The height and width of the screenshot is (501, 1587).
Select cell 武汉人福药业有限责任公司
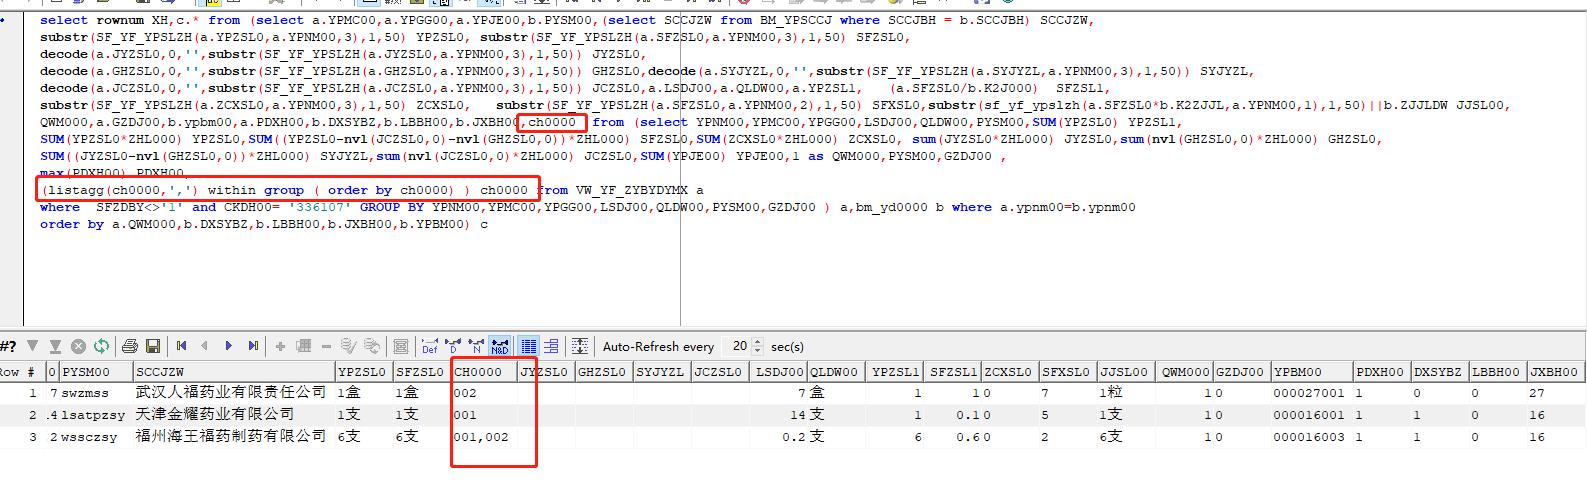[x=233, y=392]
